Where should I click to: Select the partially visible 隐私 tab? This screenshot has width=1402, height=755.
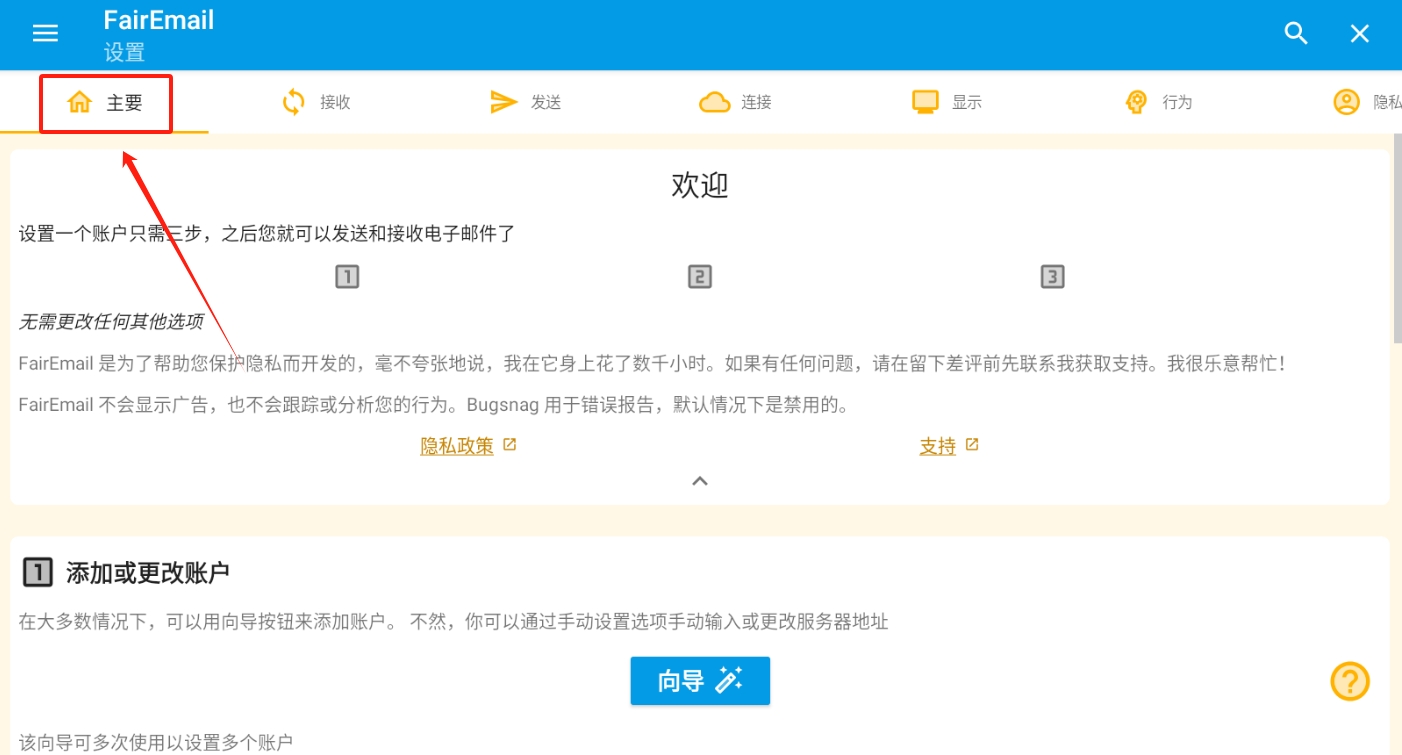point(1367,102)
